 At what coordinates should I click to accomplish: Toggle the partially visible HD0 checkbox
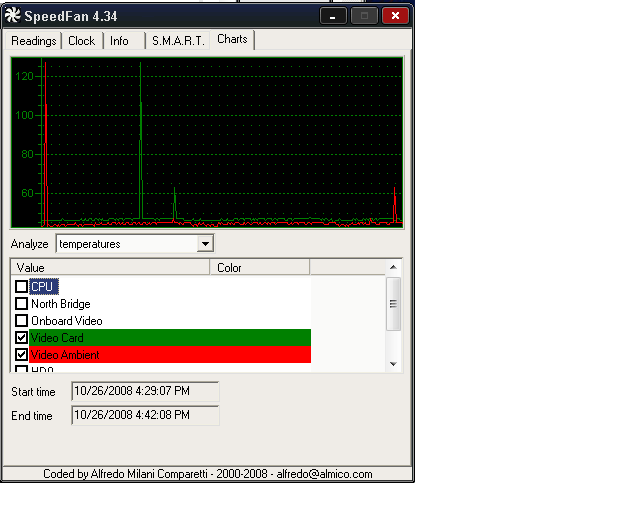pyautogui.click(x=21, y=369)
